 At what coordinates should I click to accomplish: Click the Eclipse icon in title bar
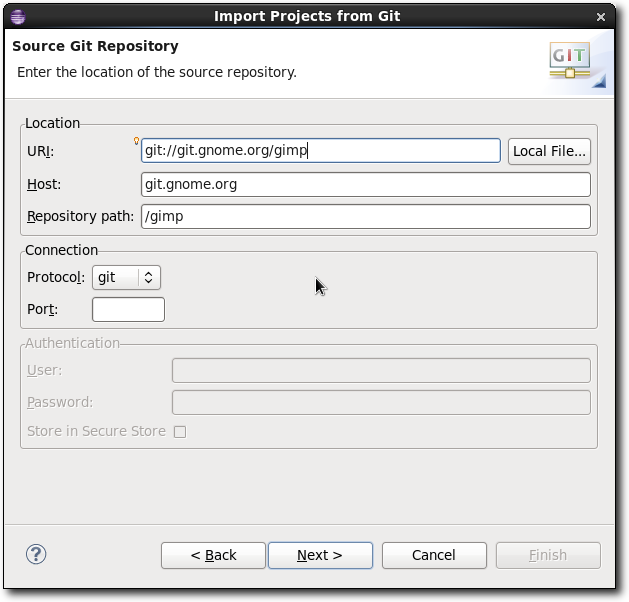[x=16, y=15]
